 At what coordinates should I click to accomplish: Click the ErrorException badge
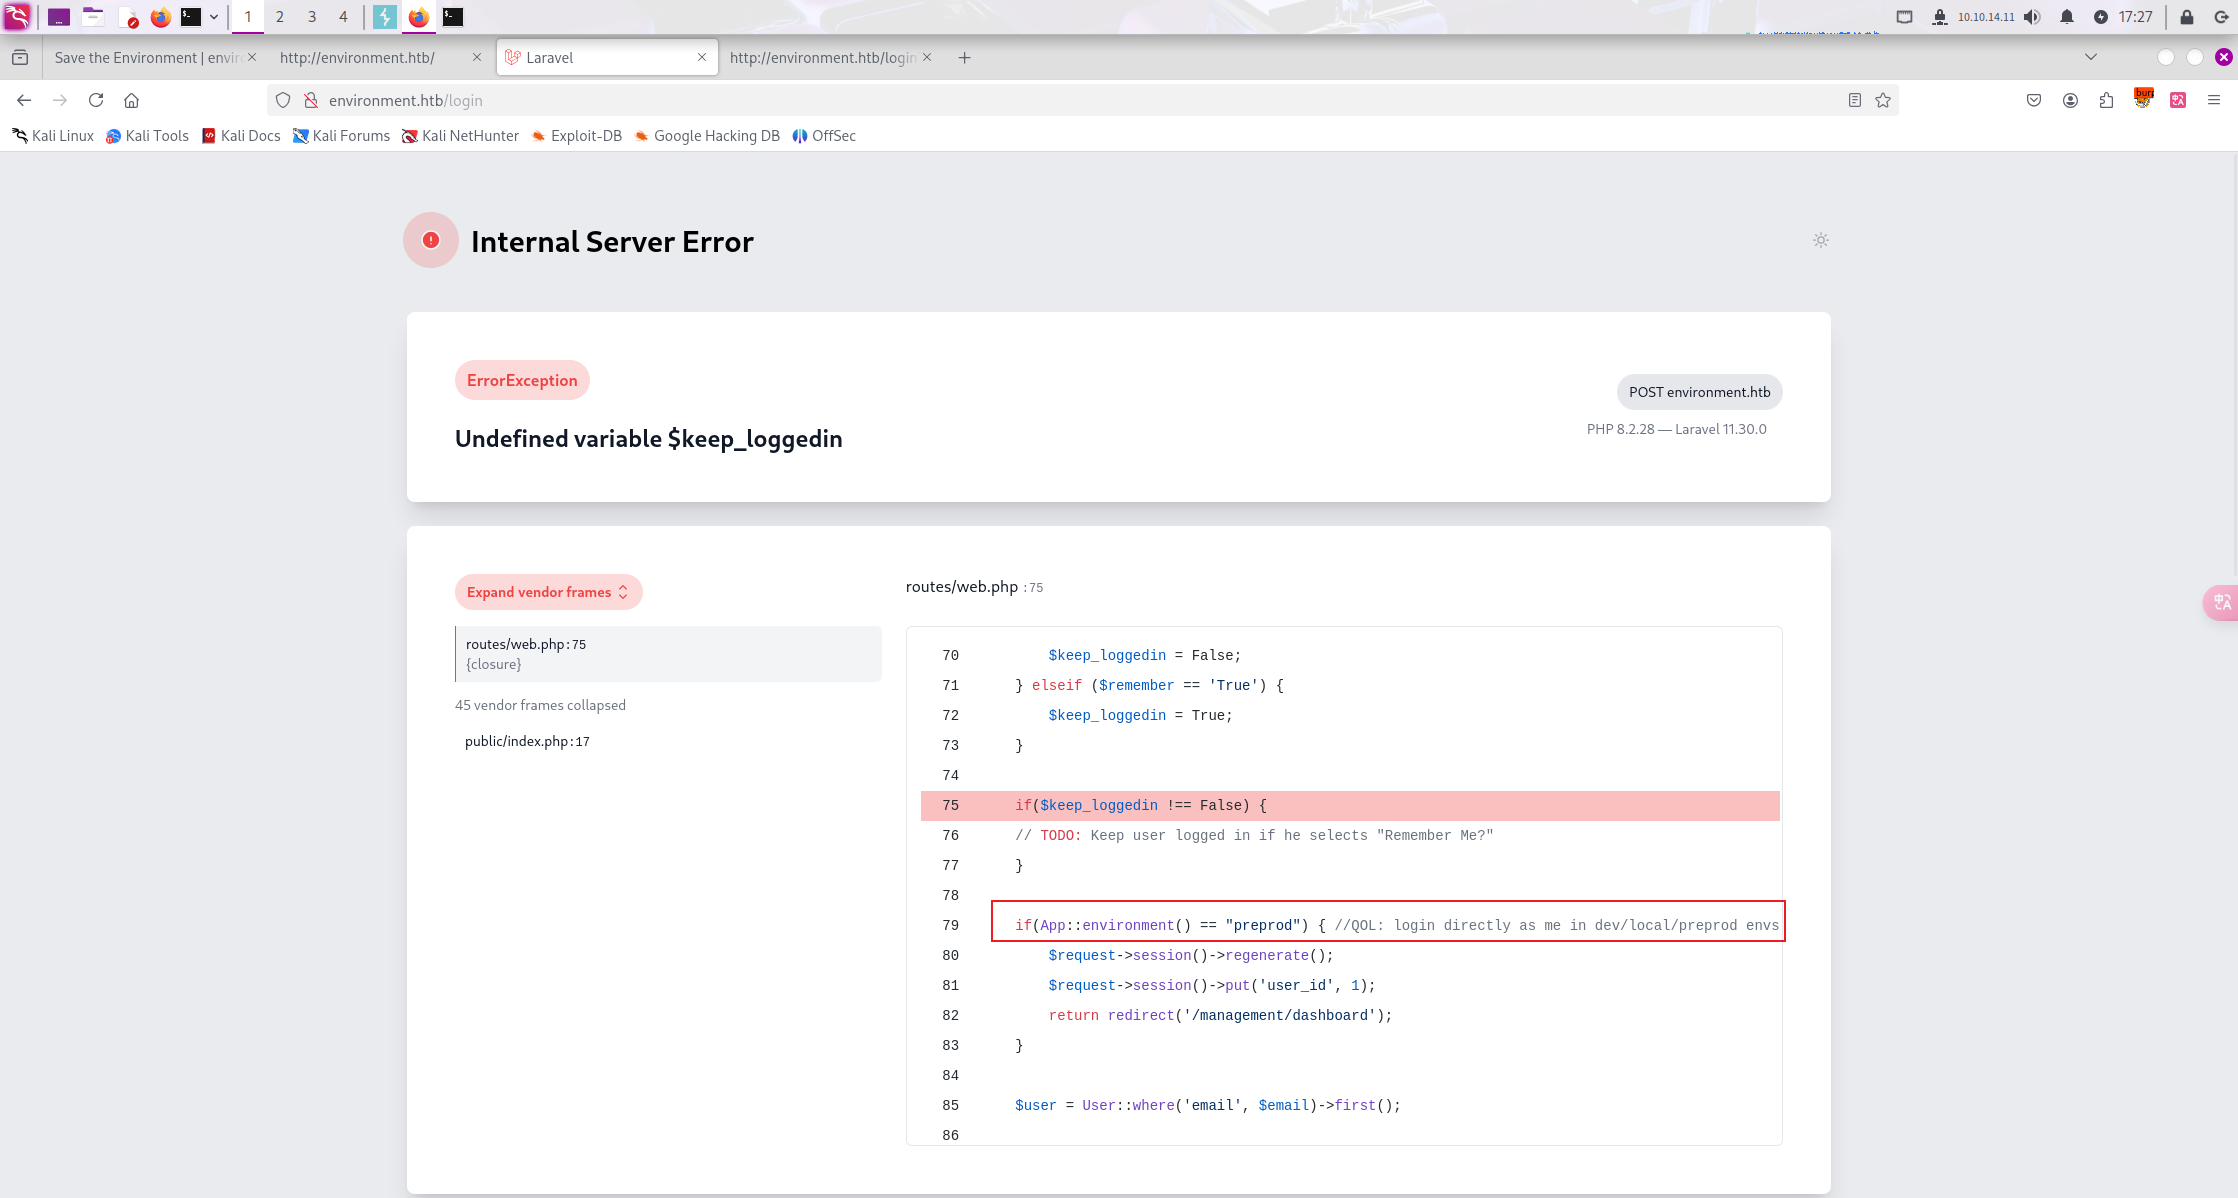pos(522,380)
